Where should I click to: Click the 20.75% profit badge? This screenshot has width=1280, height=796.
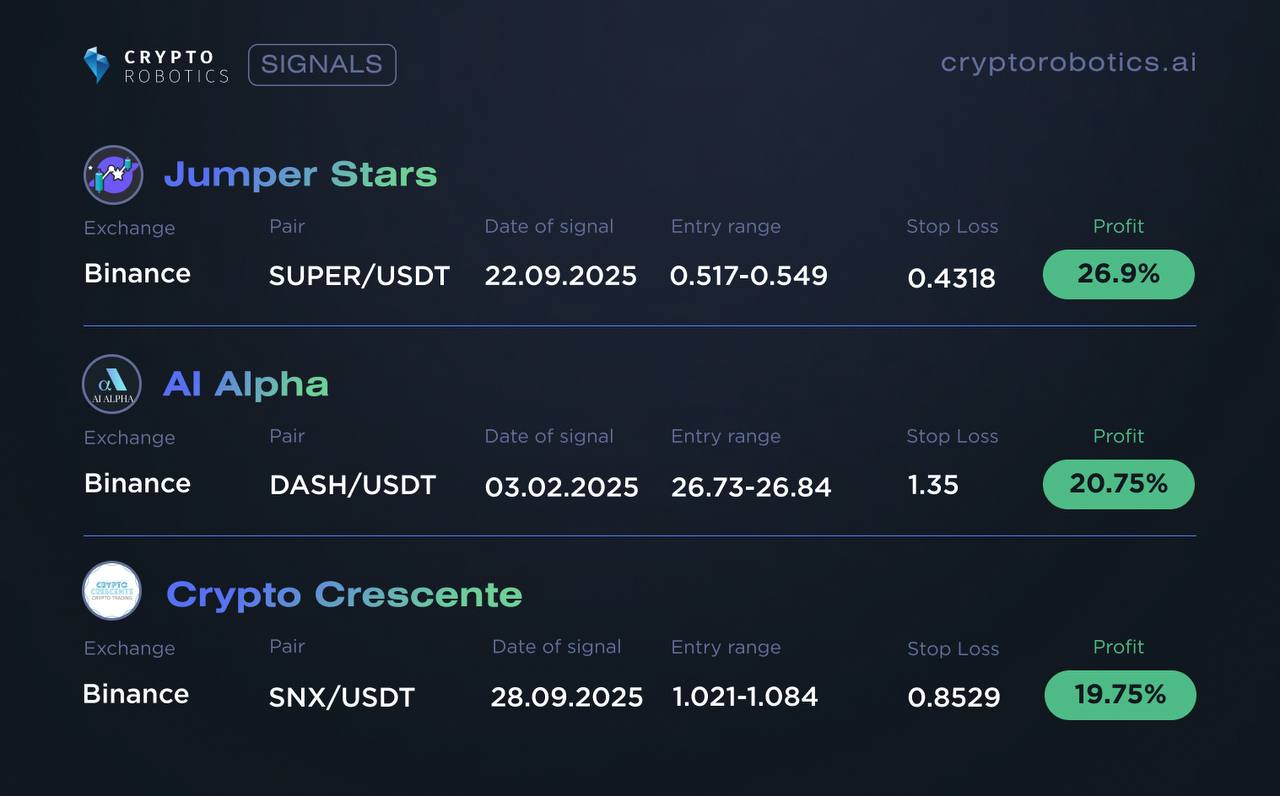coord(1118,485)
